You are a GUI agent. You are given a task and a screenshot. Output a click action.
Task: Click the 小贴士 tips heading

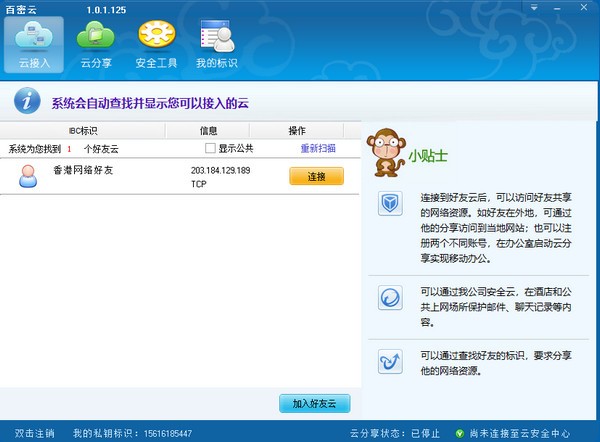tap(428, 156)
